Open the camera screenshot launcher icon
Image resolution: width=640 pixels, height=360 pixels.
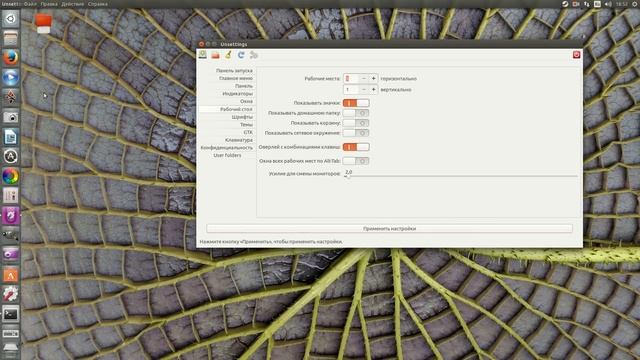11,117
